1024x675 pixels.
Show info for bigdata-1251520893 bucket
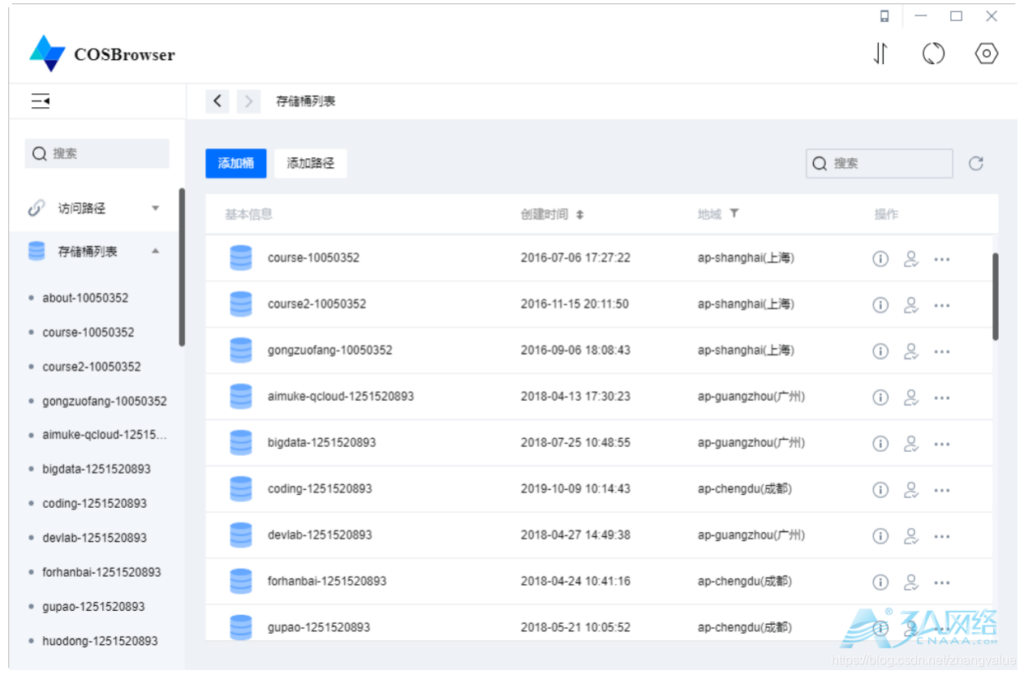[x=880, y=443]
